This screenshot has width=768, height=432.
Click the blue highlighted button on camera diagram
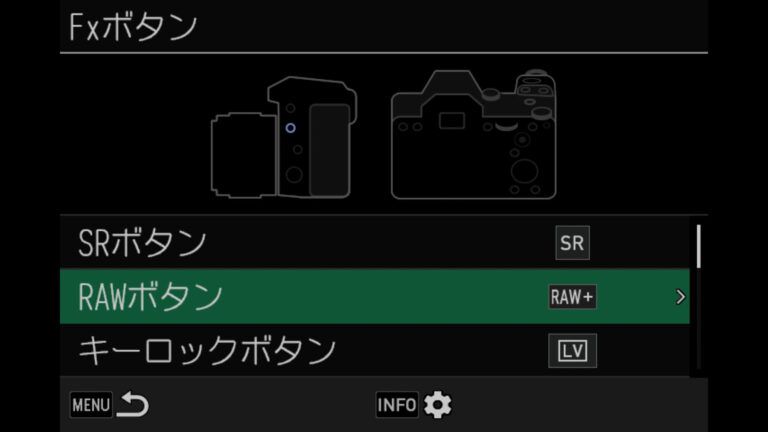coord(290,128)
